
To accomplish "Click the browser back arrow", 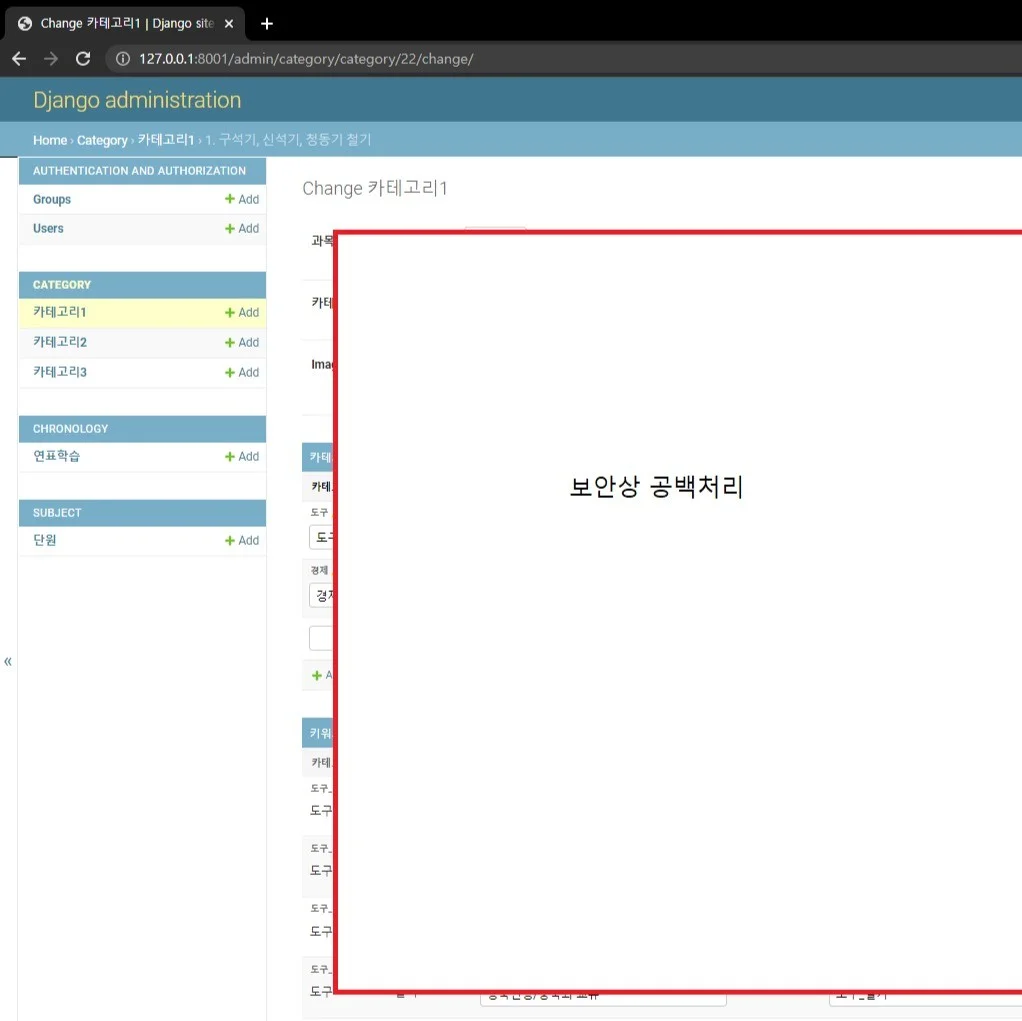I will click(x=19, y=59).
